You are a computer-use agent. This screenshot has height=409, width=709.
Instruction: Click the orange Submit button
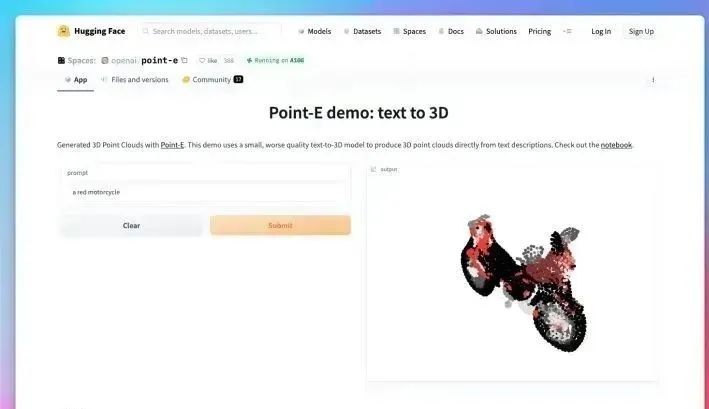(280, 225)
